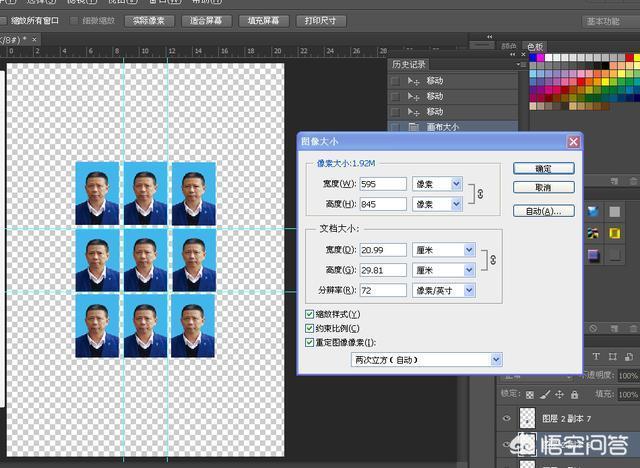Apply the multicolor striped style preset
Image resolution: width=640 pixels, height=468 pixels.
[593, 233]
